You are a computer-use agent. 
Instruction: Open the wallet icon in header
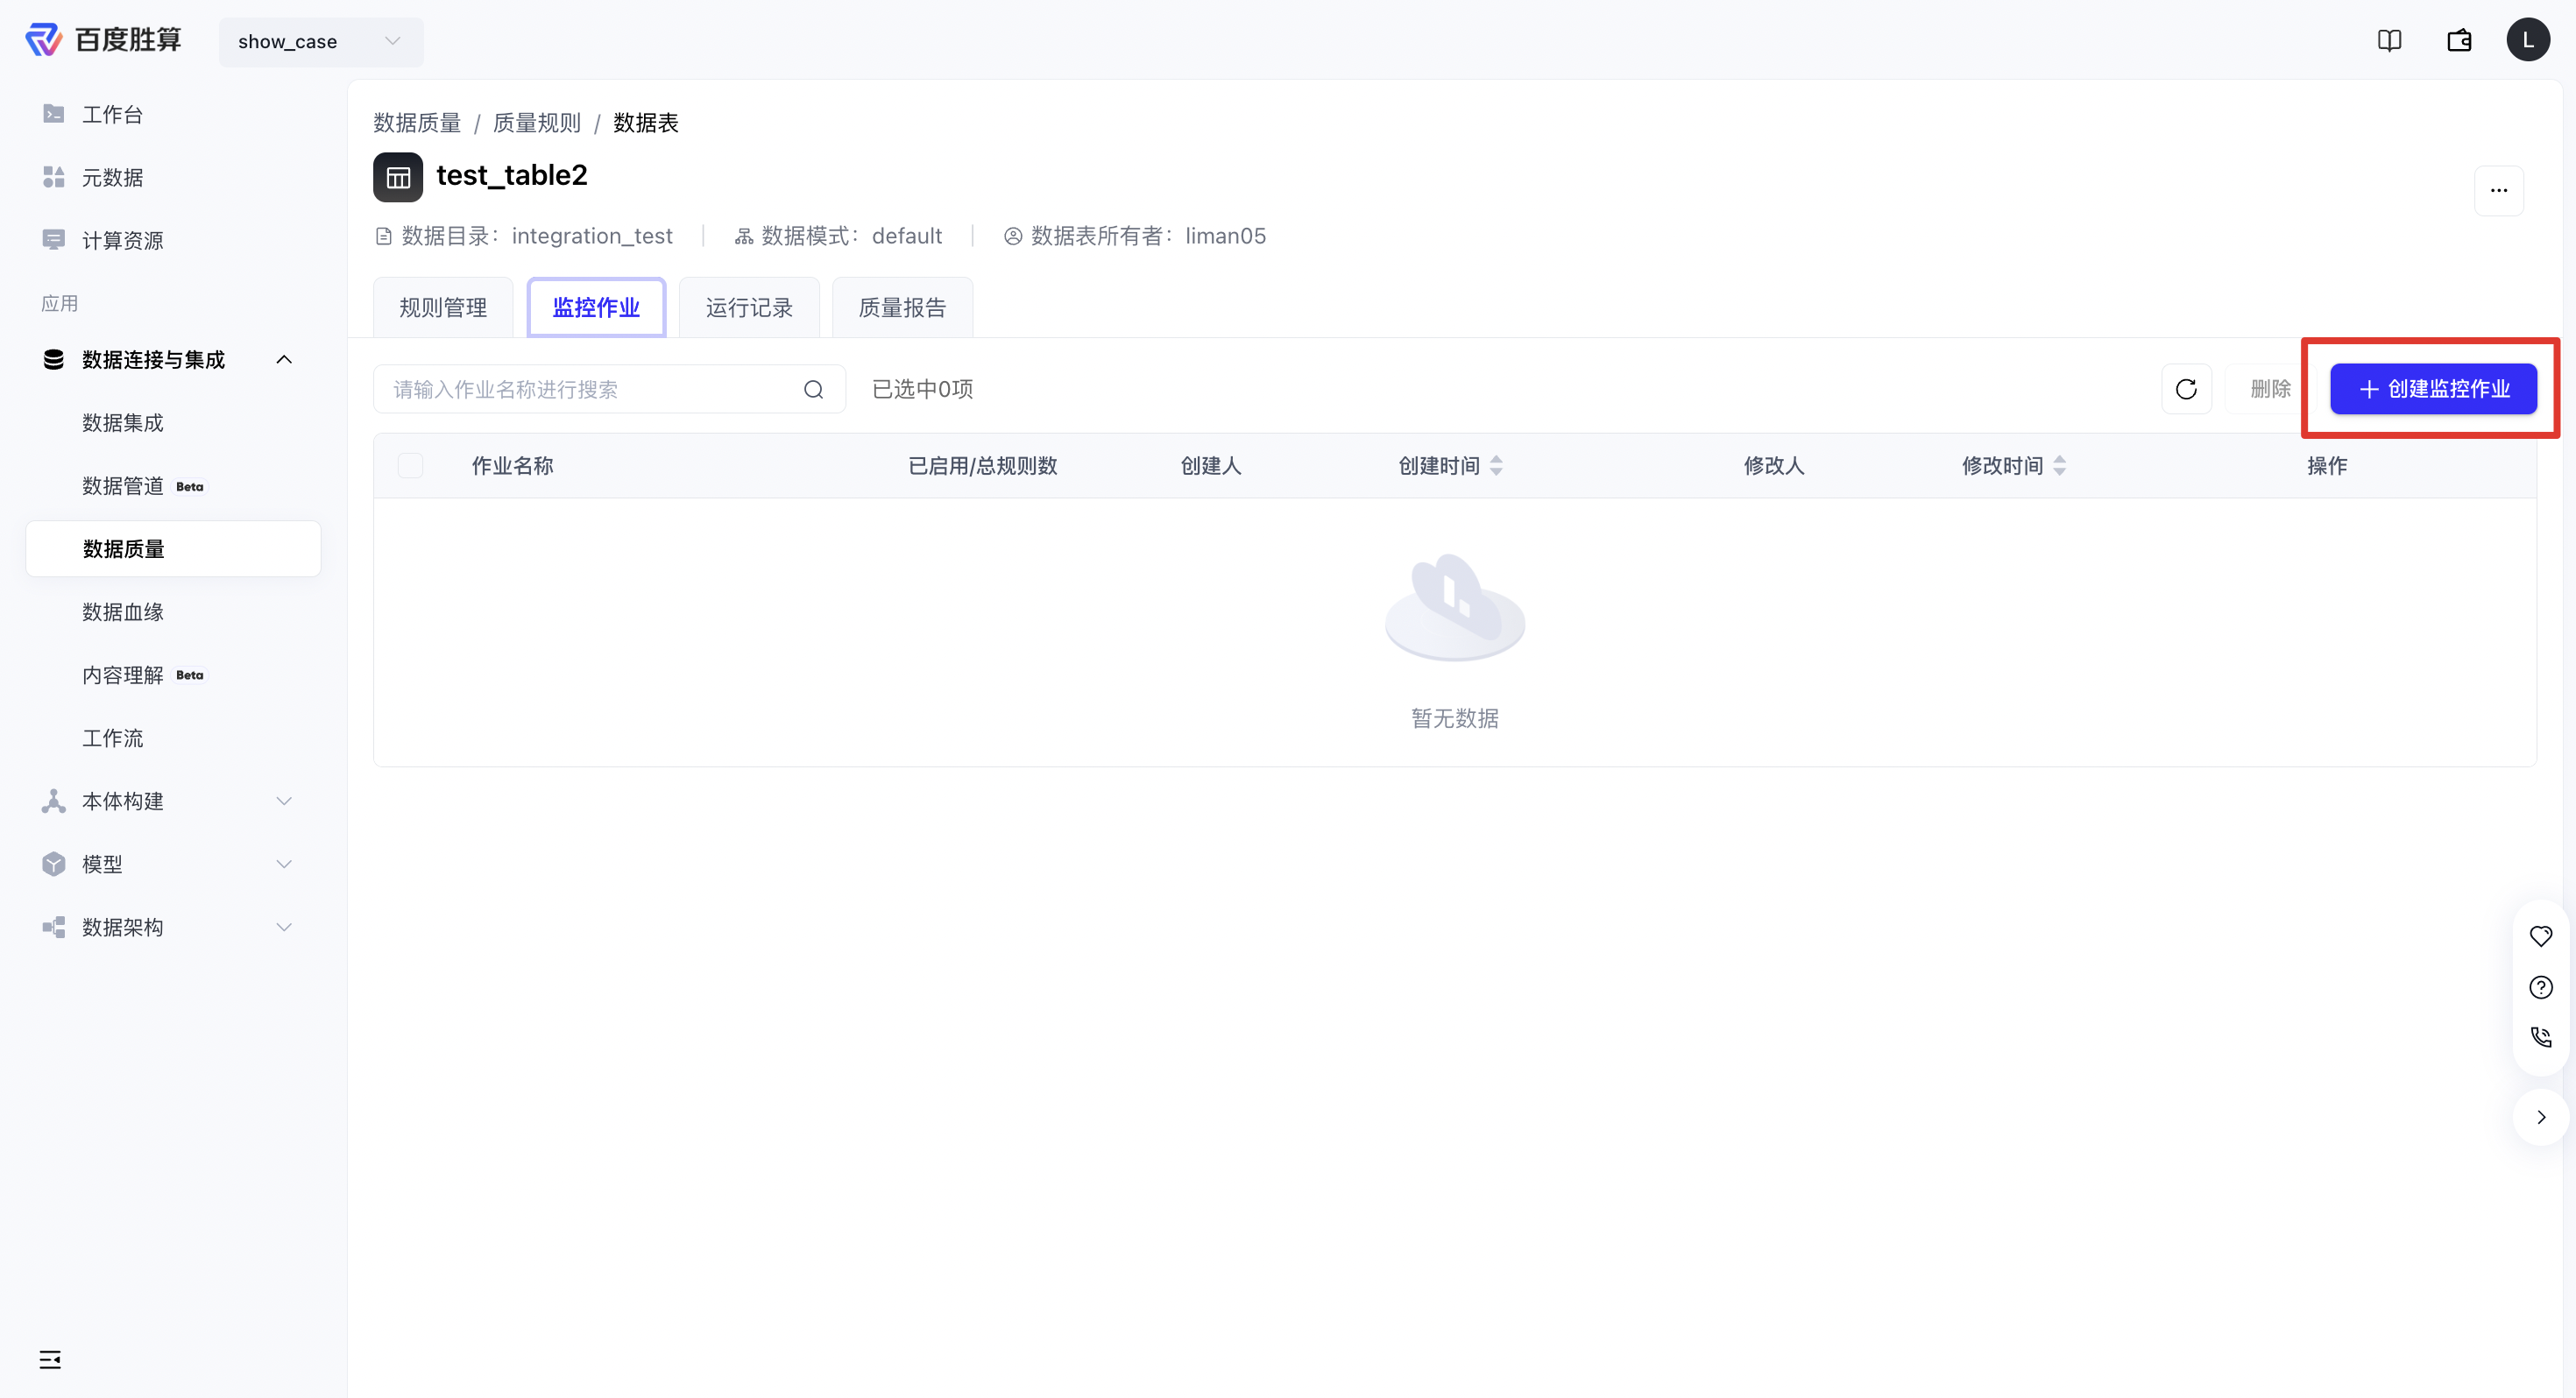2459,41
